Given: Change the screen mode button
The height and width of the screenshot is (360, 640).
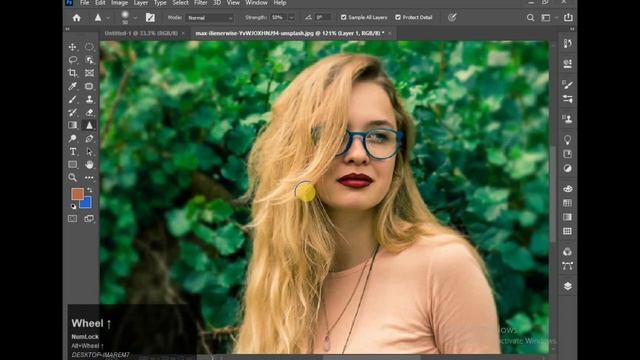Looking at the screenshot, I should click(x=89, y=219).
